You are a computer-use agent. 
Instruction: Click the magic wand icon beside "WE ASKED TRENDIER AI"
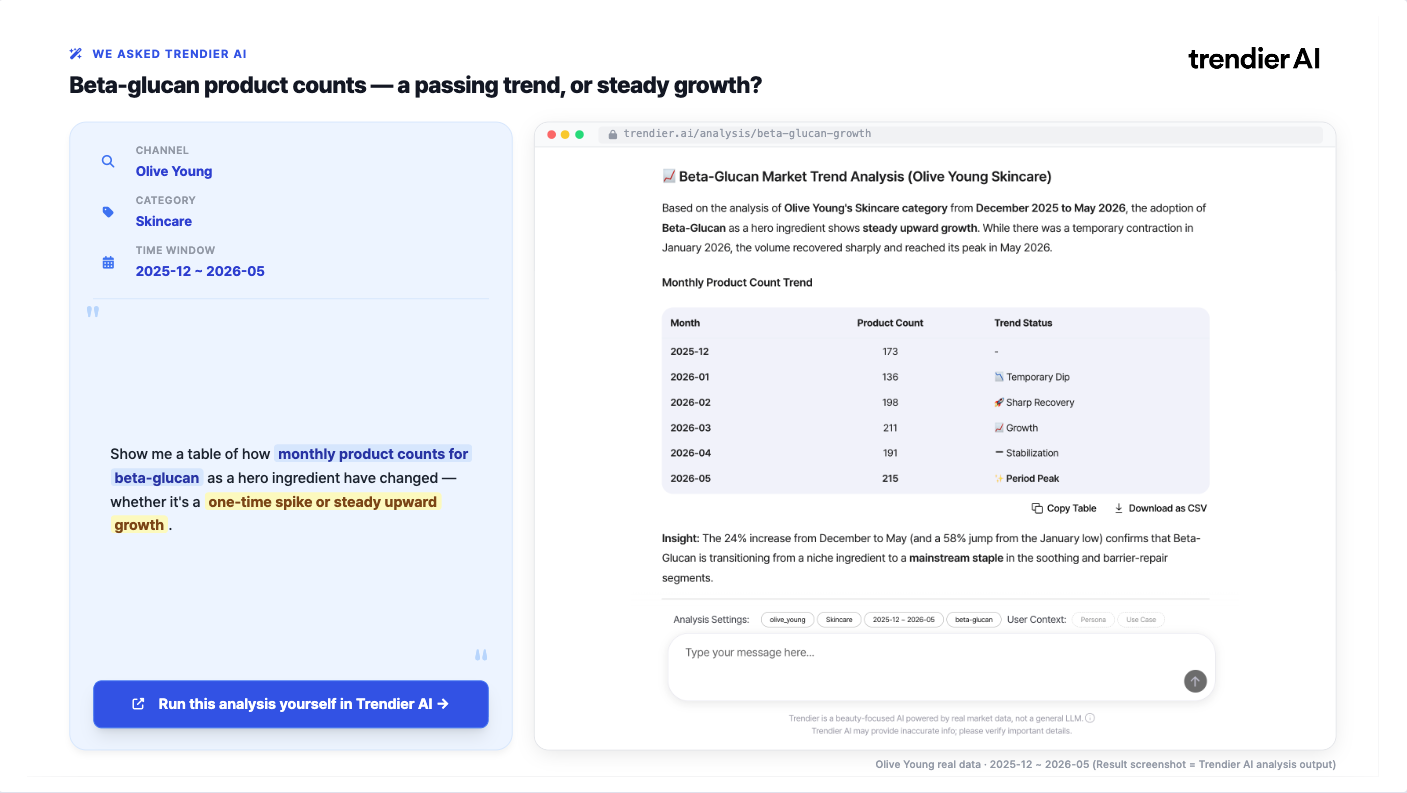(76, 54)
